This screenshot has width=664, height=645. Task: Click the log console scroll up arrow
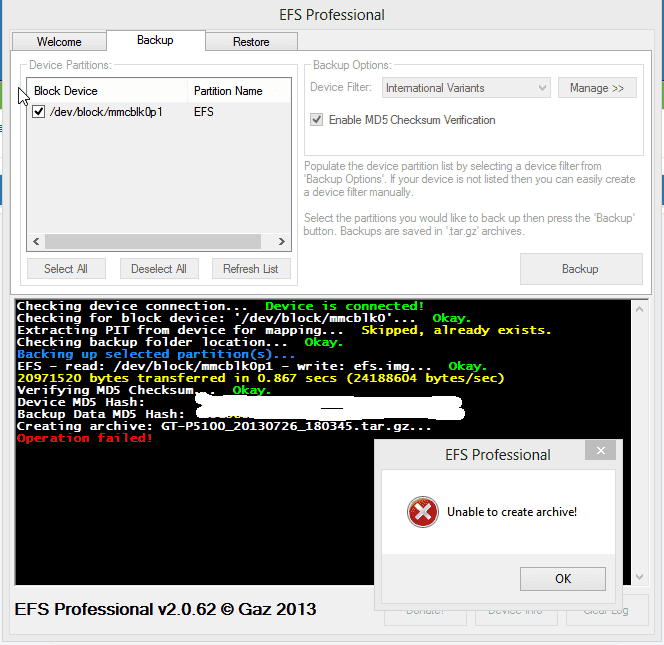coord(639,309)
